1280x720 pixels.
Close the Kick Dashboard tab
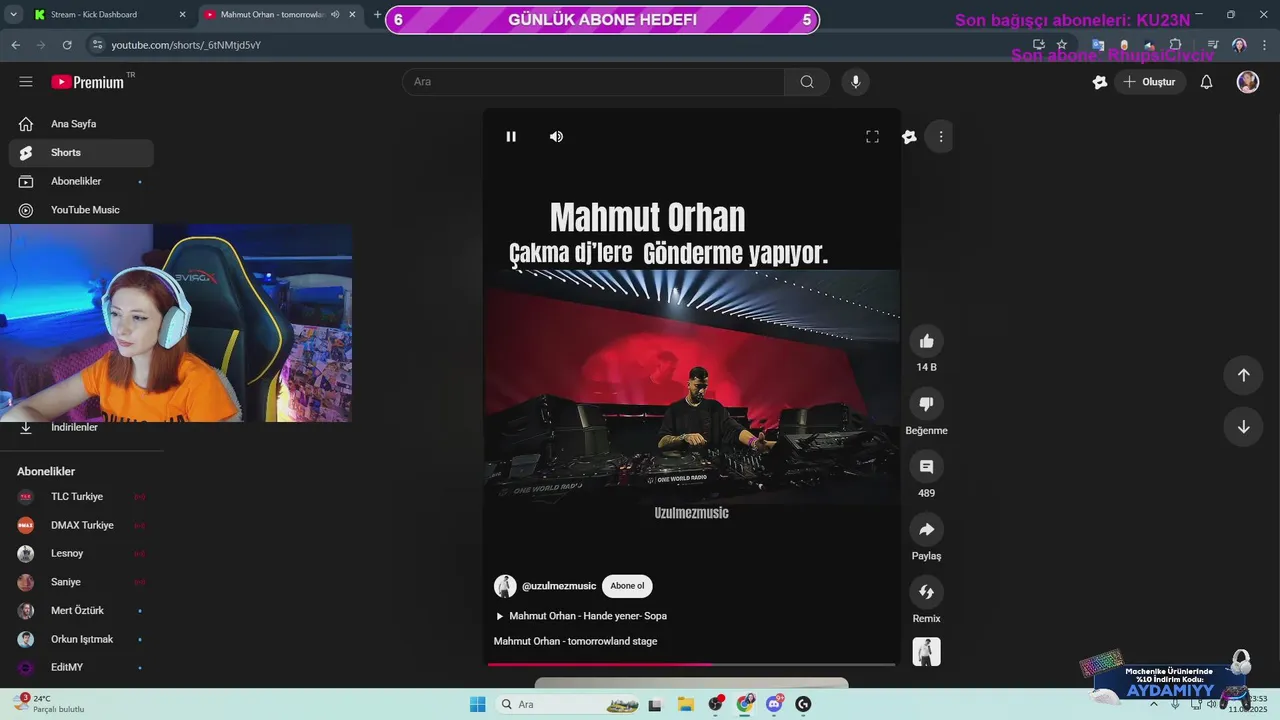(x=182, y=15)
